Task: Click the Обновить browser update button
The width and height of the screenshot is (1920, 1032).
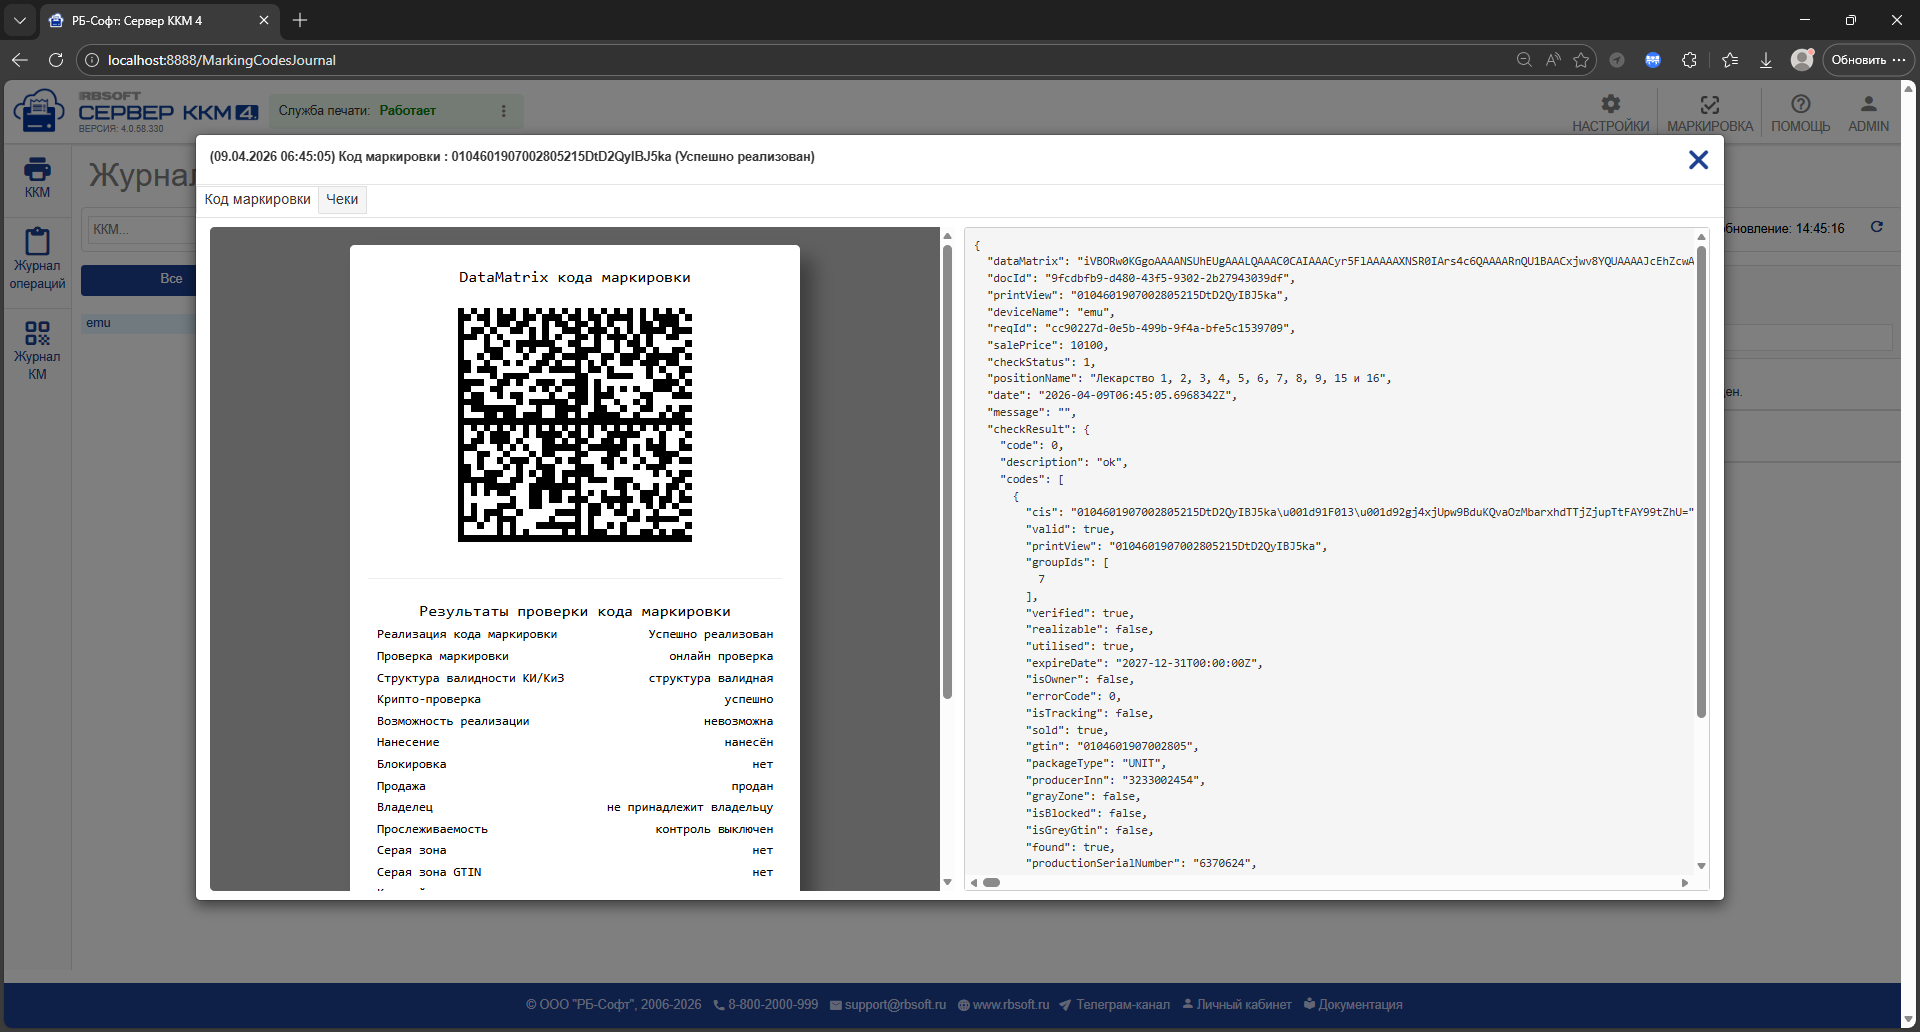Action: point(1868,60)
